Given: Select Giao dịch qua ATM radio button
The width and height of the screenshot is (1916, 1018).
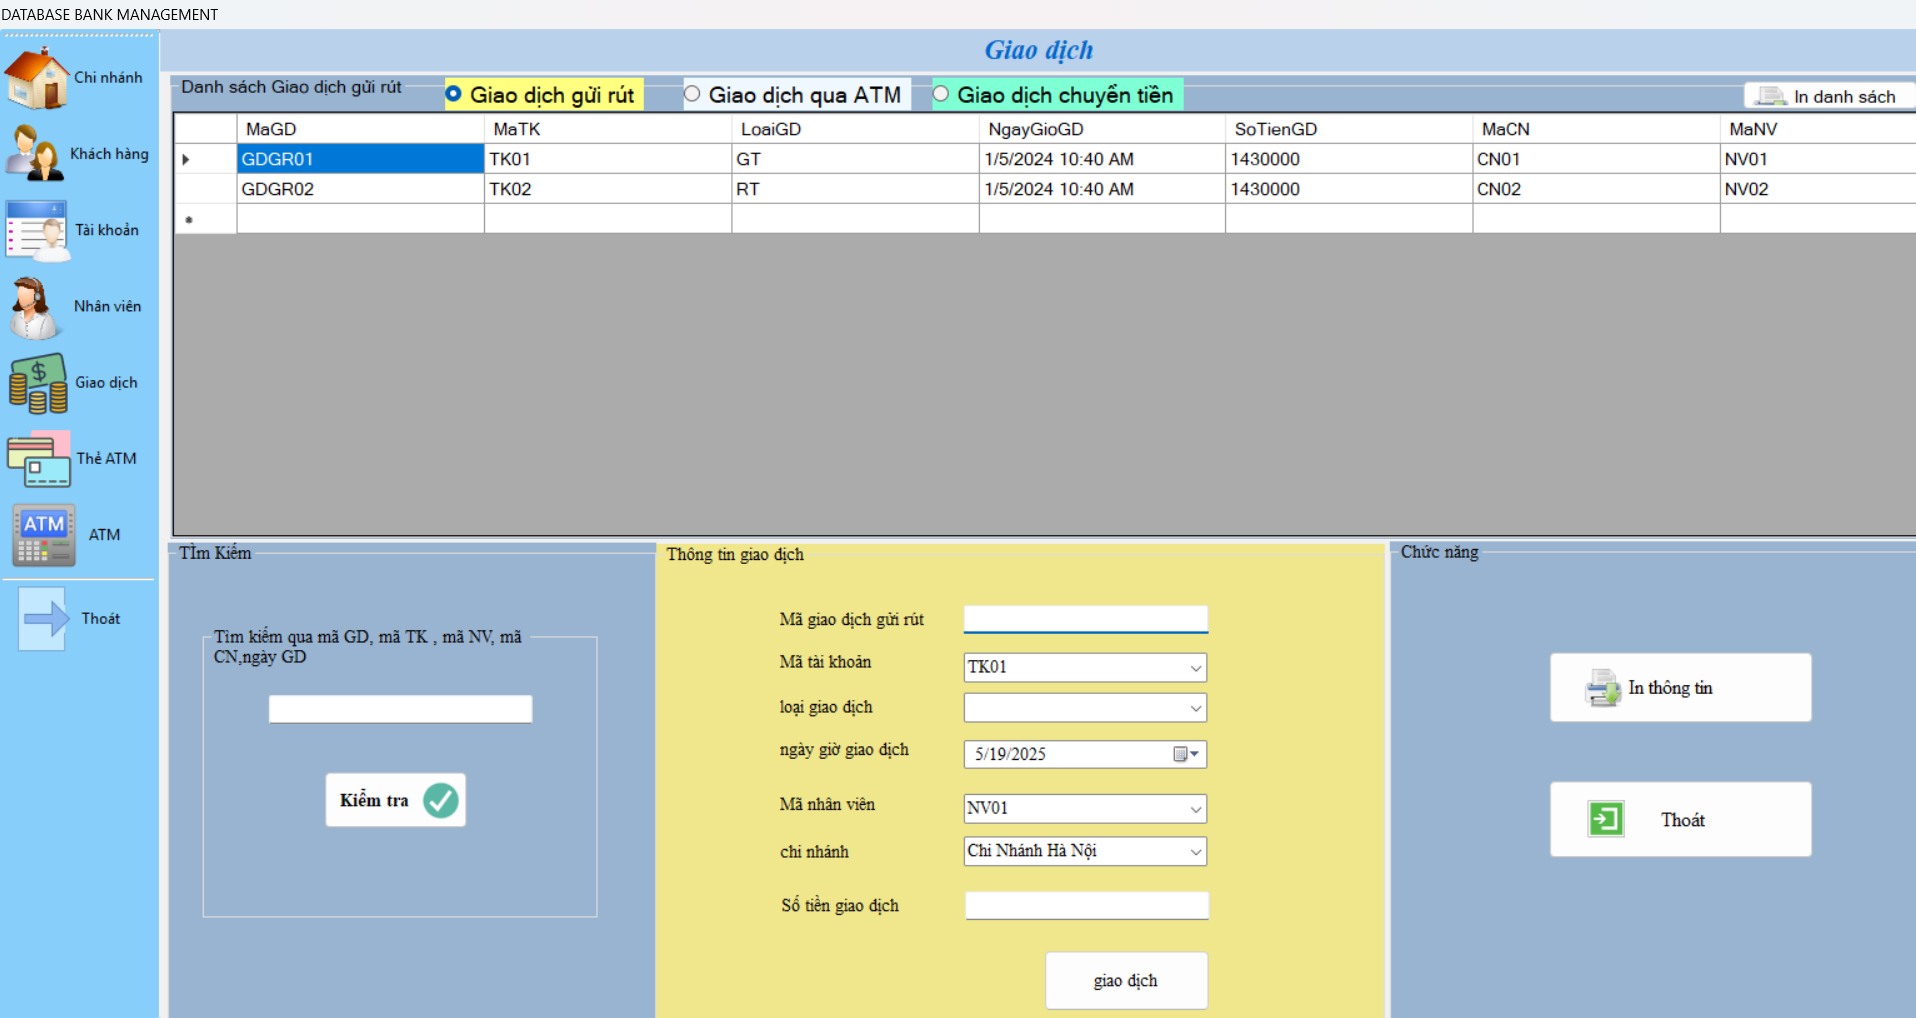Looking at the screenshot, I should 692,94.
